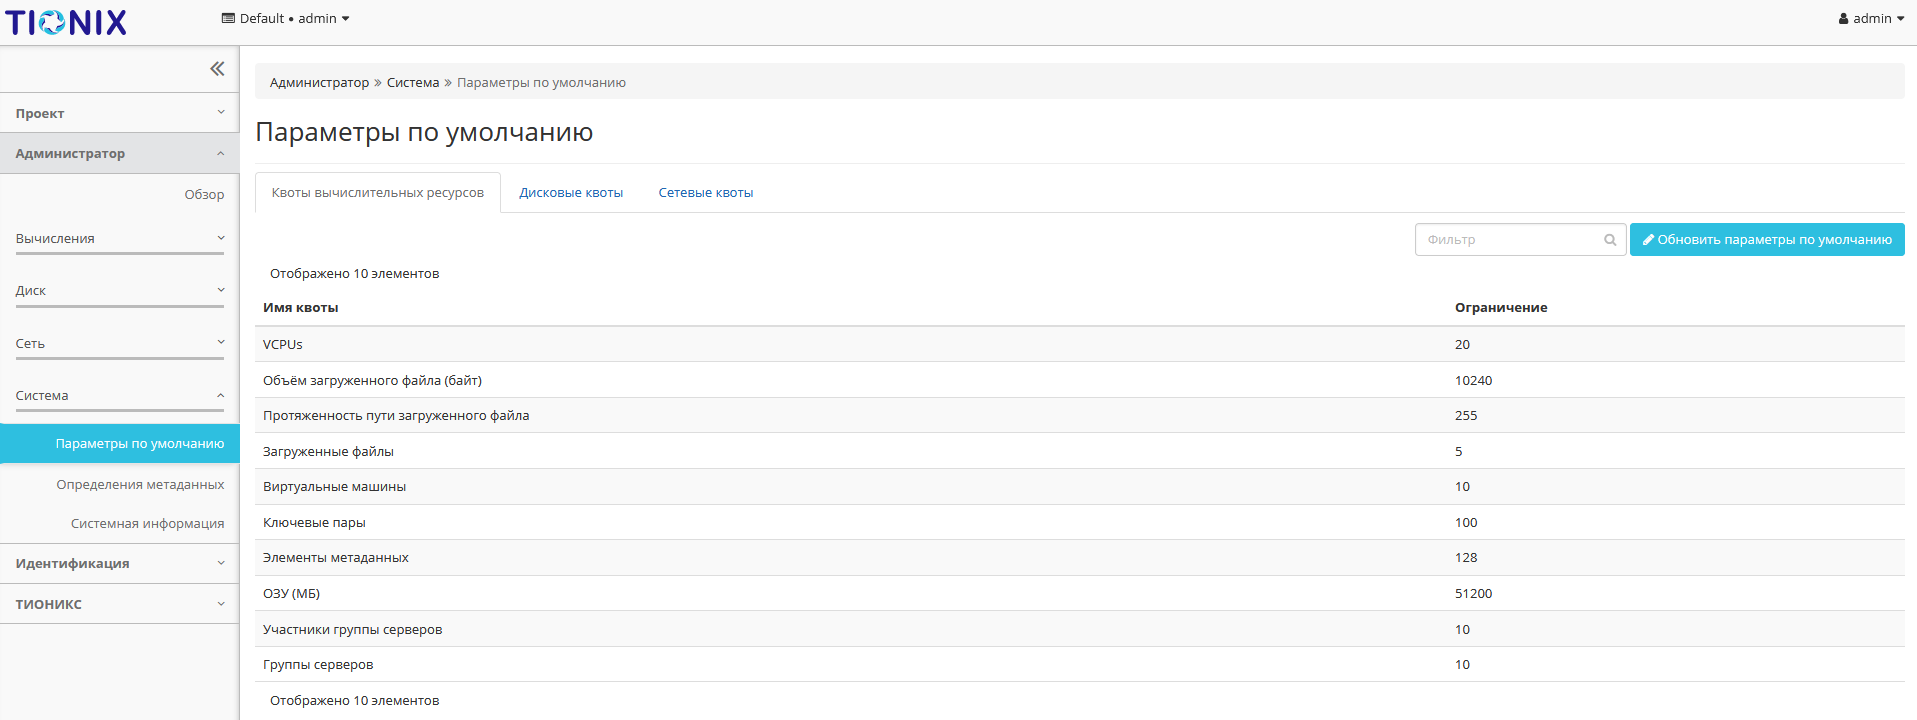Click Обновить параметры по умолчанию button
Image resolution: width=1917 pixels, height=720 pixels.
coord(1766,240)
